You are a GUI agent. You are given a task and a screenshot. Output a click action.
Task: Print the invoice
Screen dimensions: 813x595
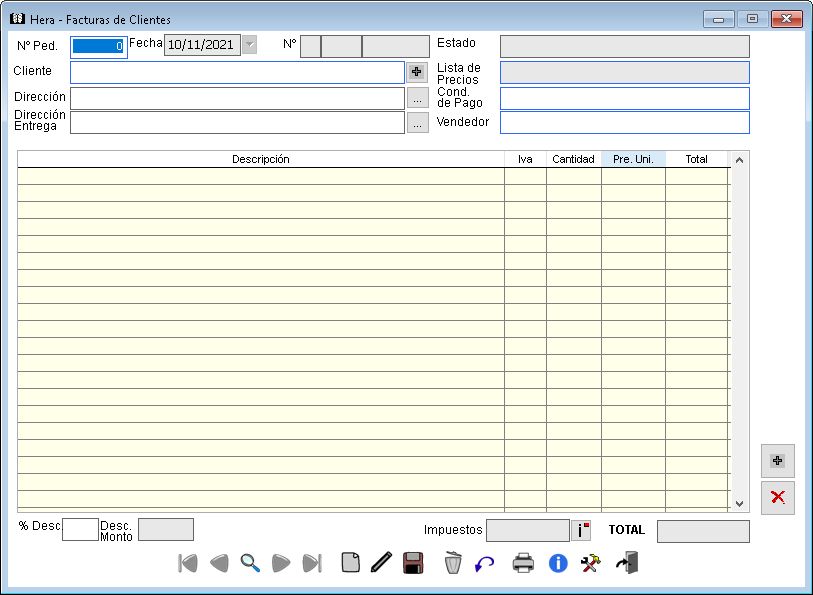[x=523, y=563]
